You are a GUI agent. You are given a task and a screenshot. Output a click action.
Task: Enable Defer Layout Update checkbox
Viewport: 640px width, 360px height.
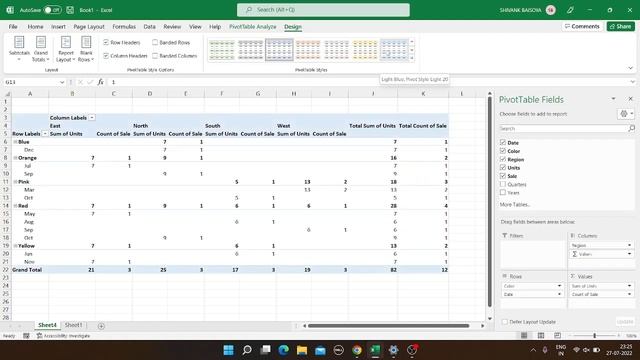pyautogui.click(x=505, y=322)
